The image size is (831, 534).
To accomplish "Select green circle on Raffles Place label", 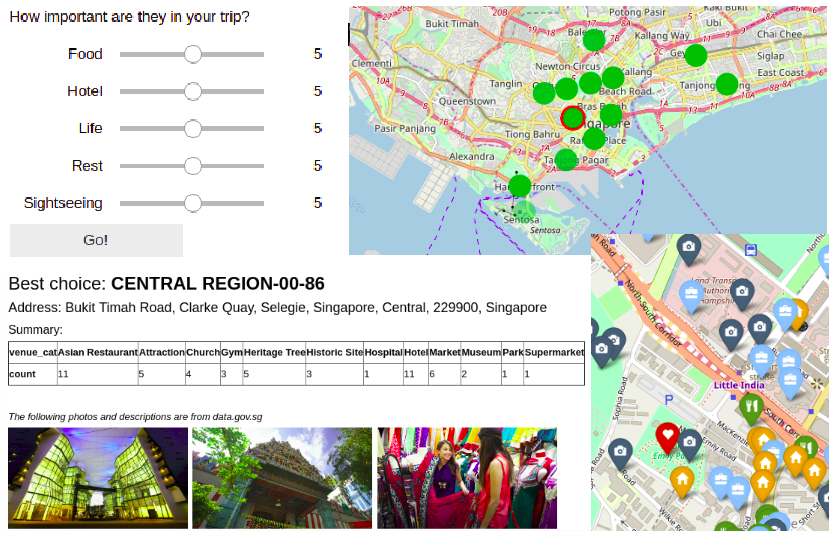I will (594, 139).
